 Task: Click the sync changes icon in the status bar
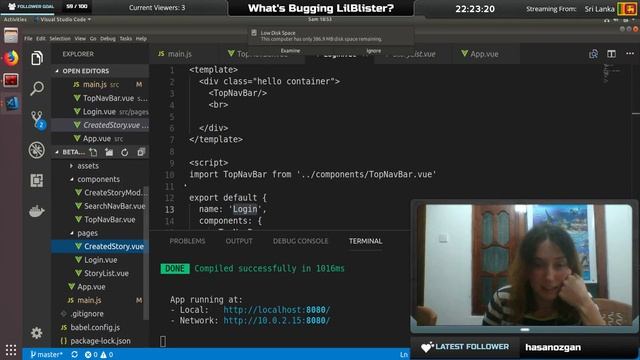pyautogui.click(x=74, y=355)
